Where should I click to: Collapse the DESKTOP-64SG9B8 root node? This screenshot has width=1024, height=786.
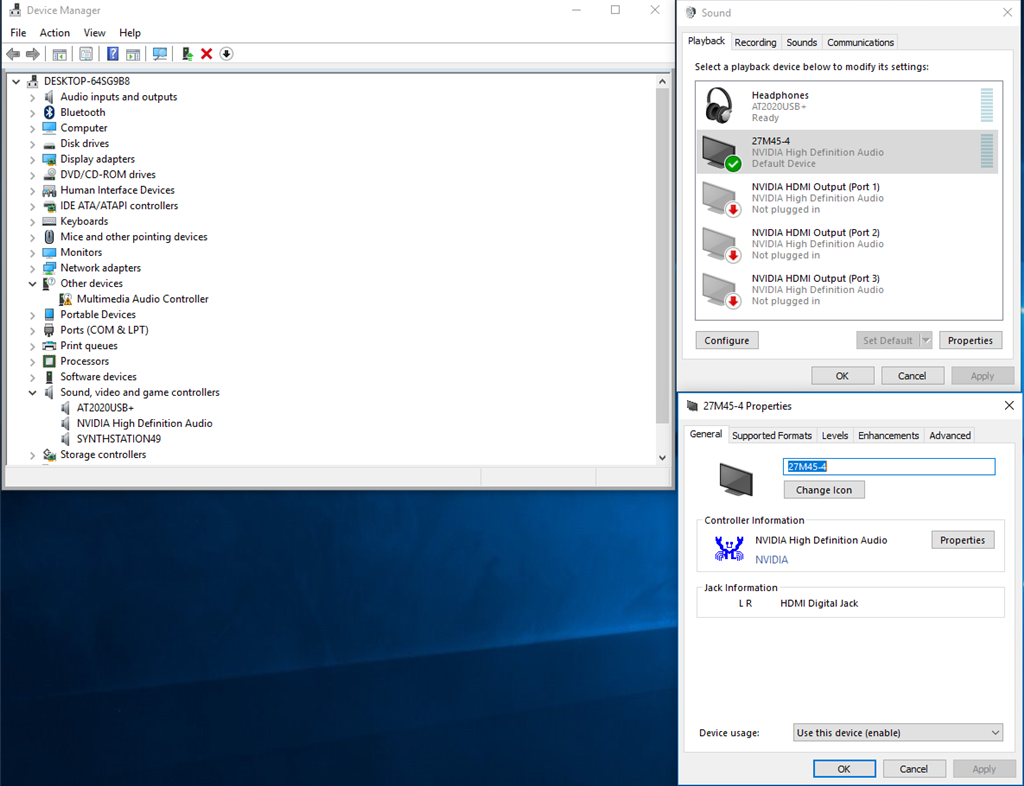(x=16, y=82)
